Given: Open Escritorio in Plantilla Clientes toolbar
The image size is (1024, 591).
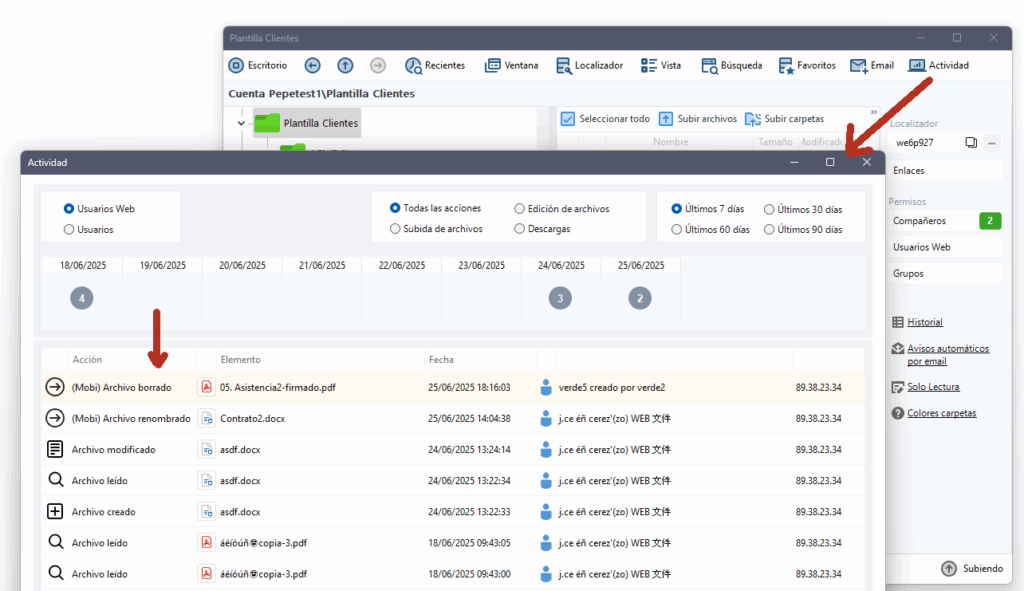Looking at the screenshot, I should click(x=258, y=65).
